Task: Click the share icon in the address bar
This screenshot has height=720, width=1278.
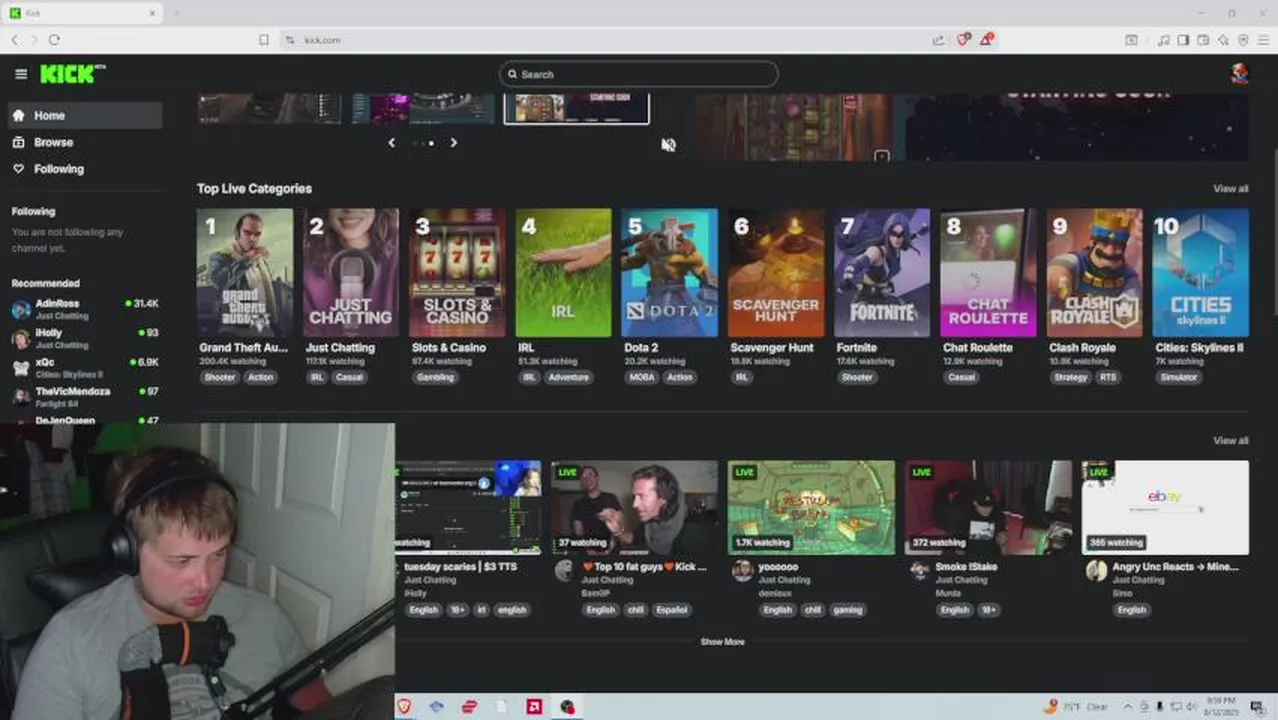Action: 938,40
